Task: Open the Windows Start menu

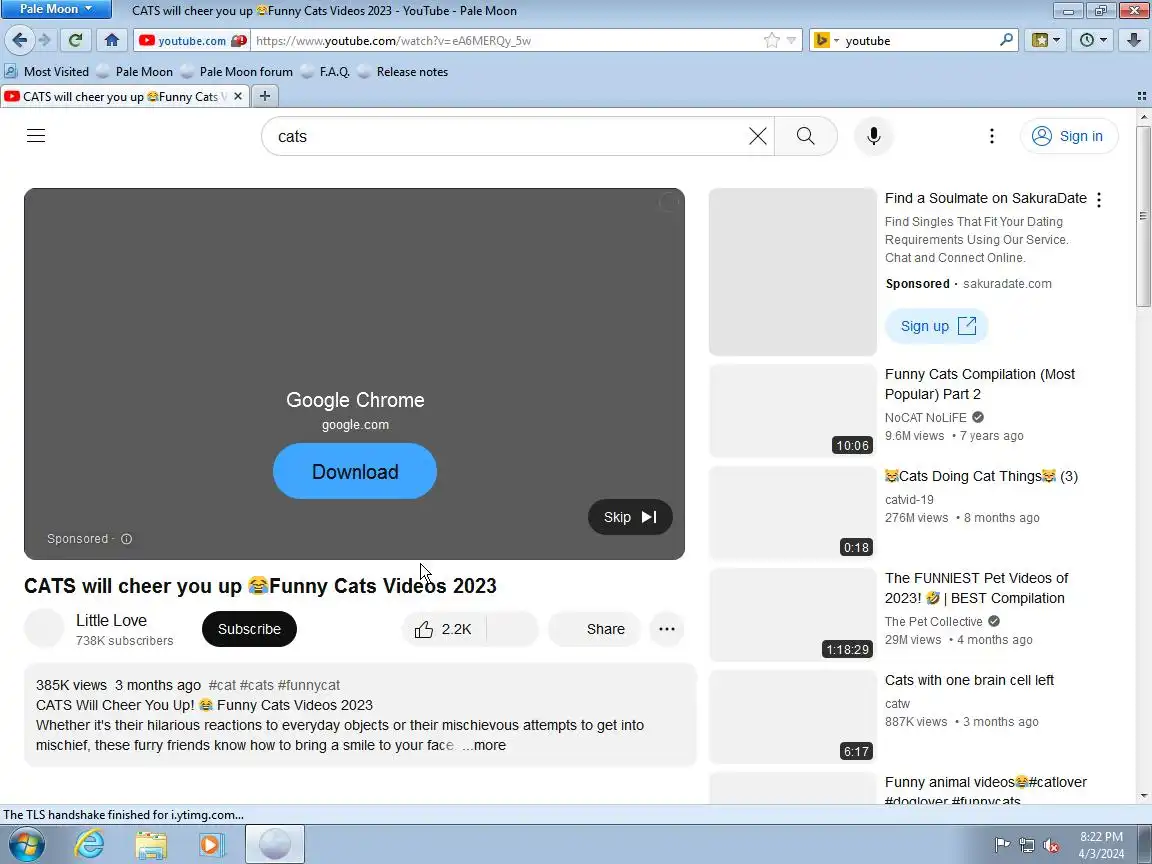Action: (26, 845)
